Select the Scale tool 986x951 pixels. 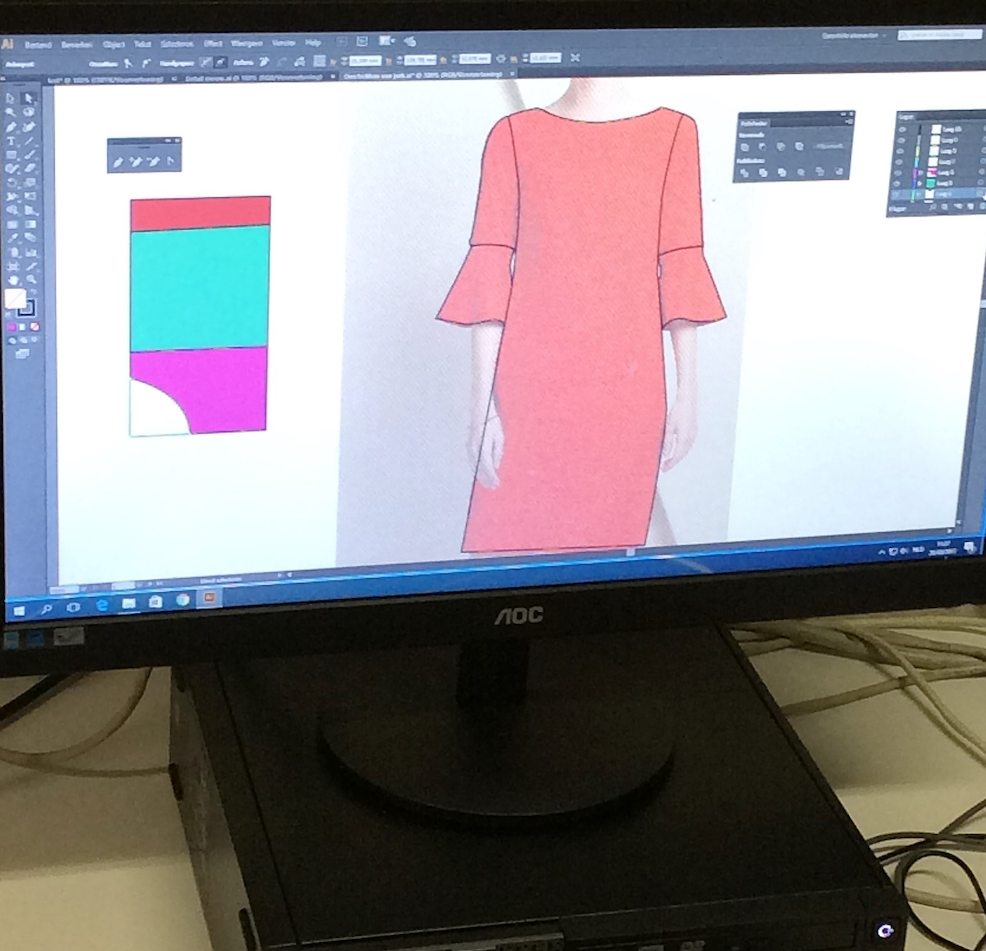(x=30, y=183)
